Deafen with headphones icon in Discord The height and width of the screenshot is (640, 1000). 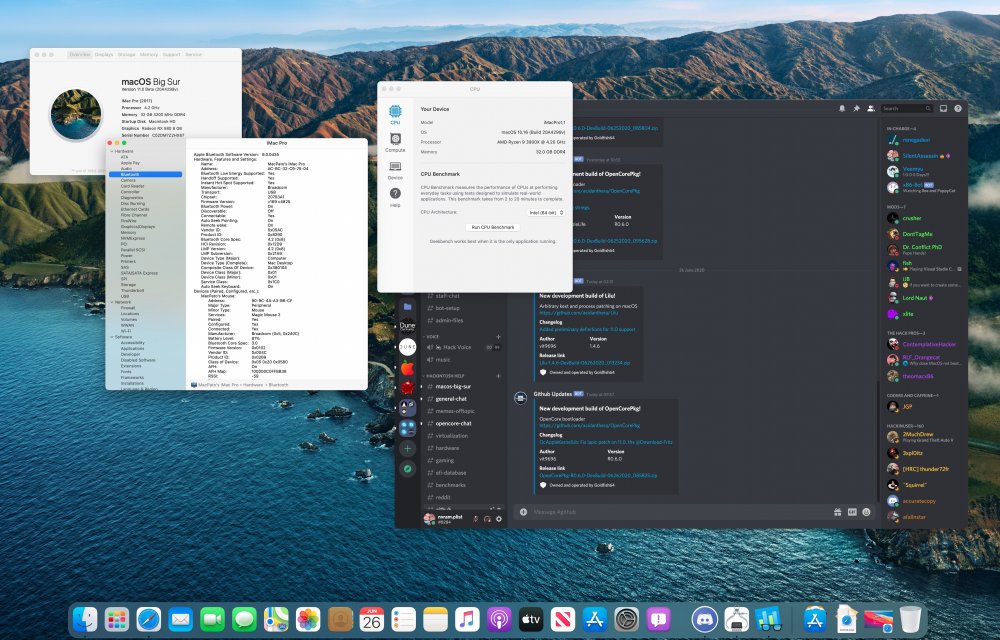click(x=487, y=519)
